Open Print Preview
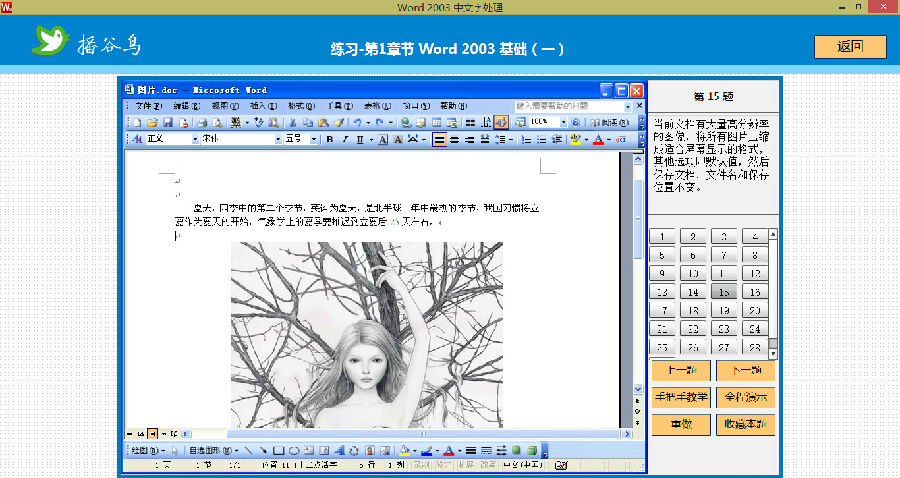 [217, 123]
